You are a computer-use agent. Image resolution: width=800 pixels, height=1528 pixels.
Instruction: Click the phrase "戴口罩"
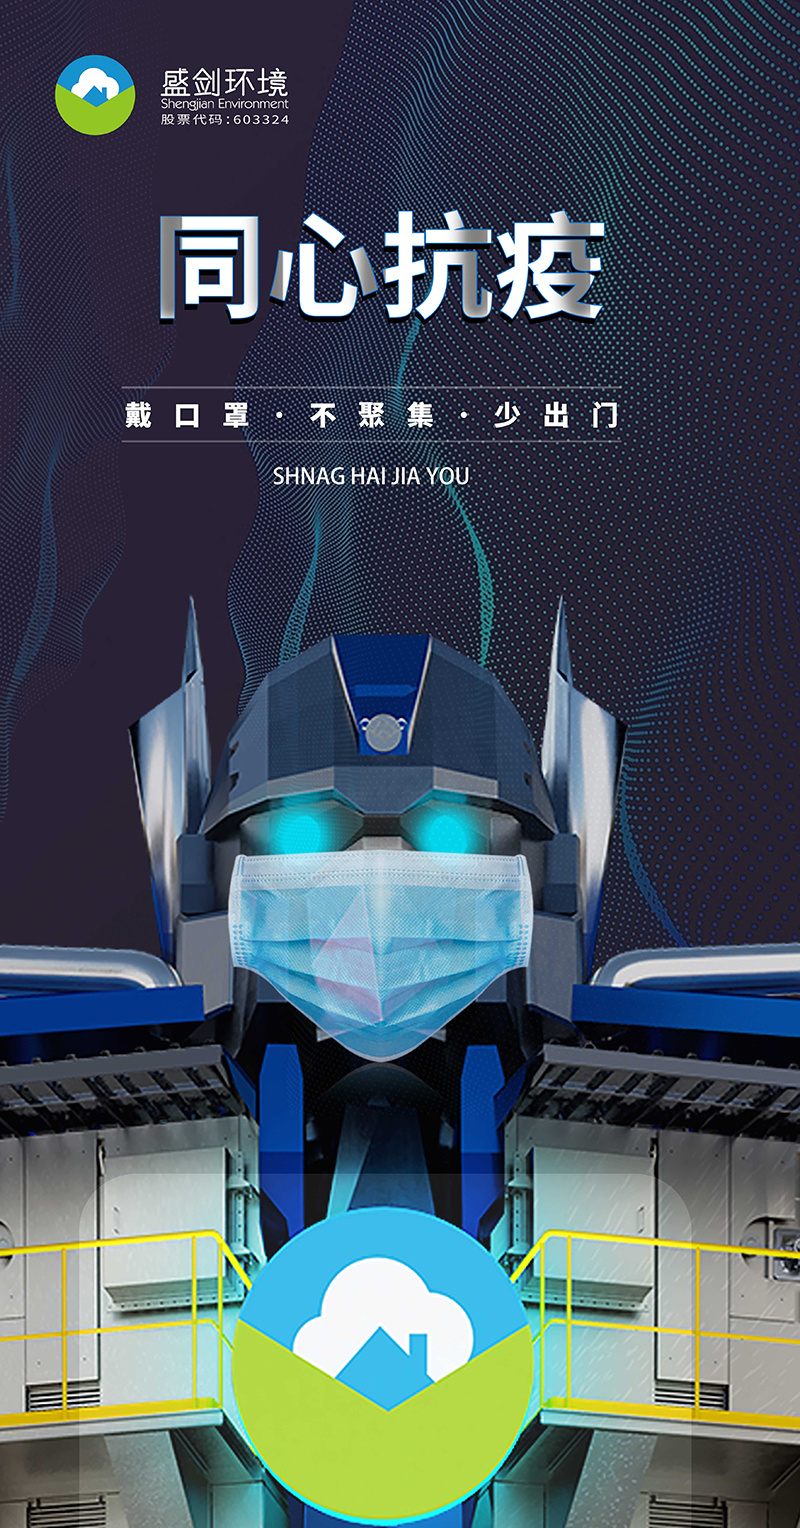[187, 415]
